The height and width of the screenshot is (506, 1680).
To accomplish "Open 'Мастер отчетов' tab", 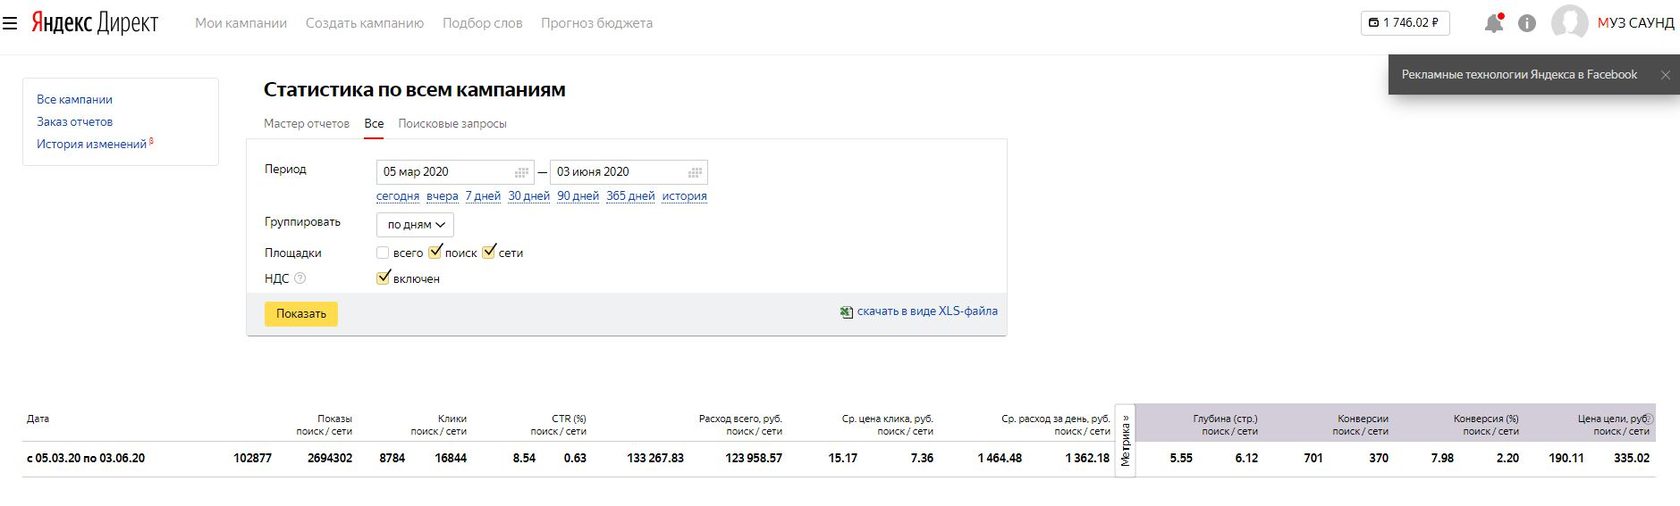I will pos(307,124).
